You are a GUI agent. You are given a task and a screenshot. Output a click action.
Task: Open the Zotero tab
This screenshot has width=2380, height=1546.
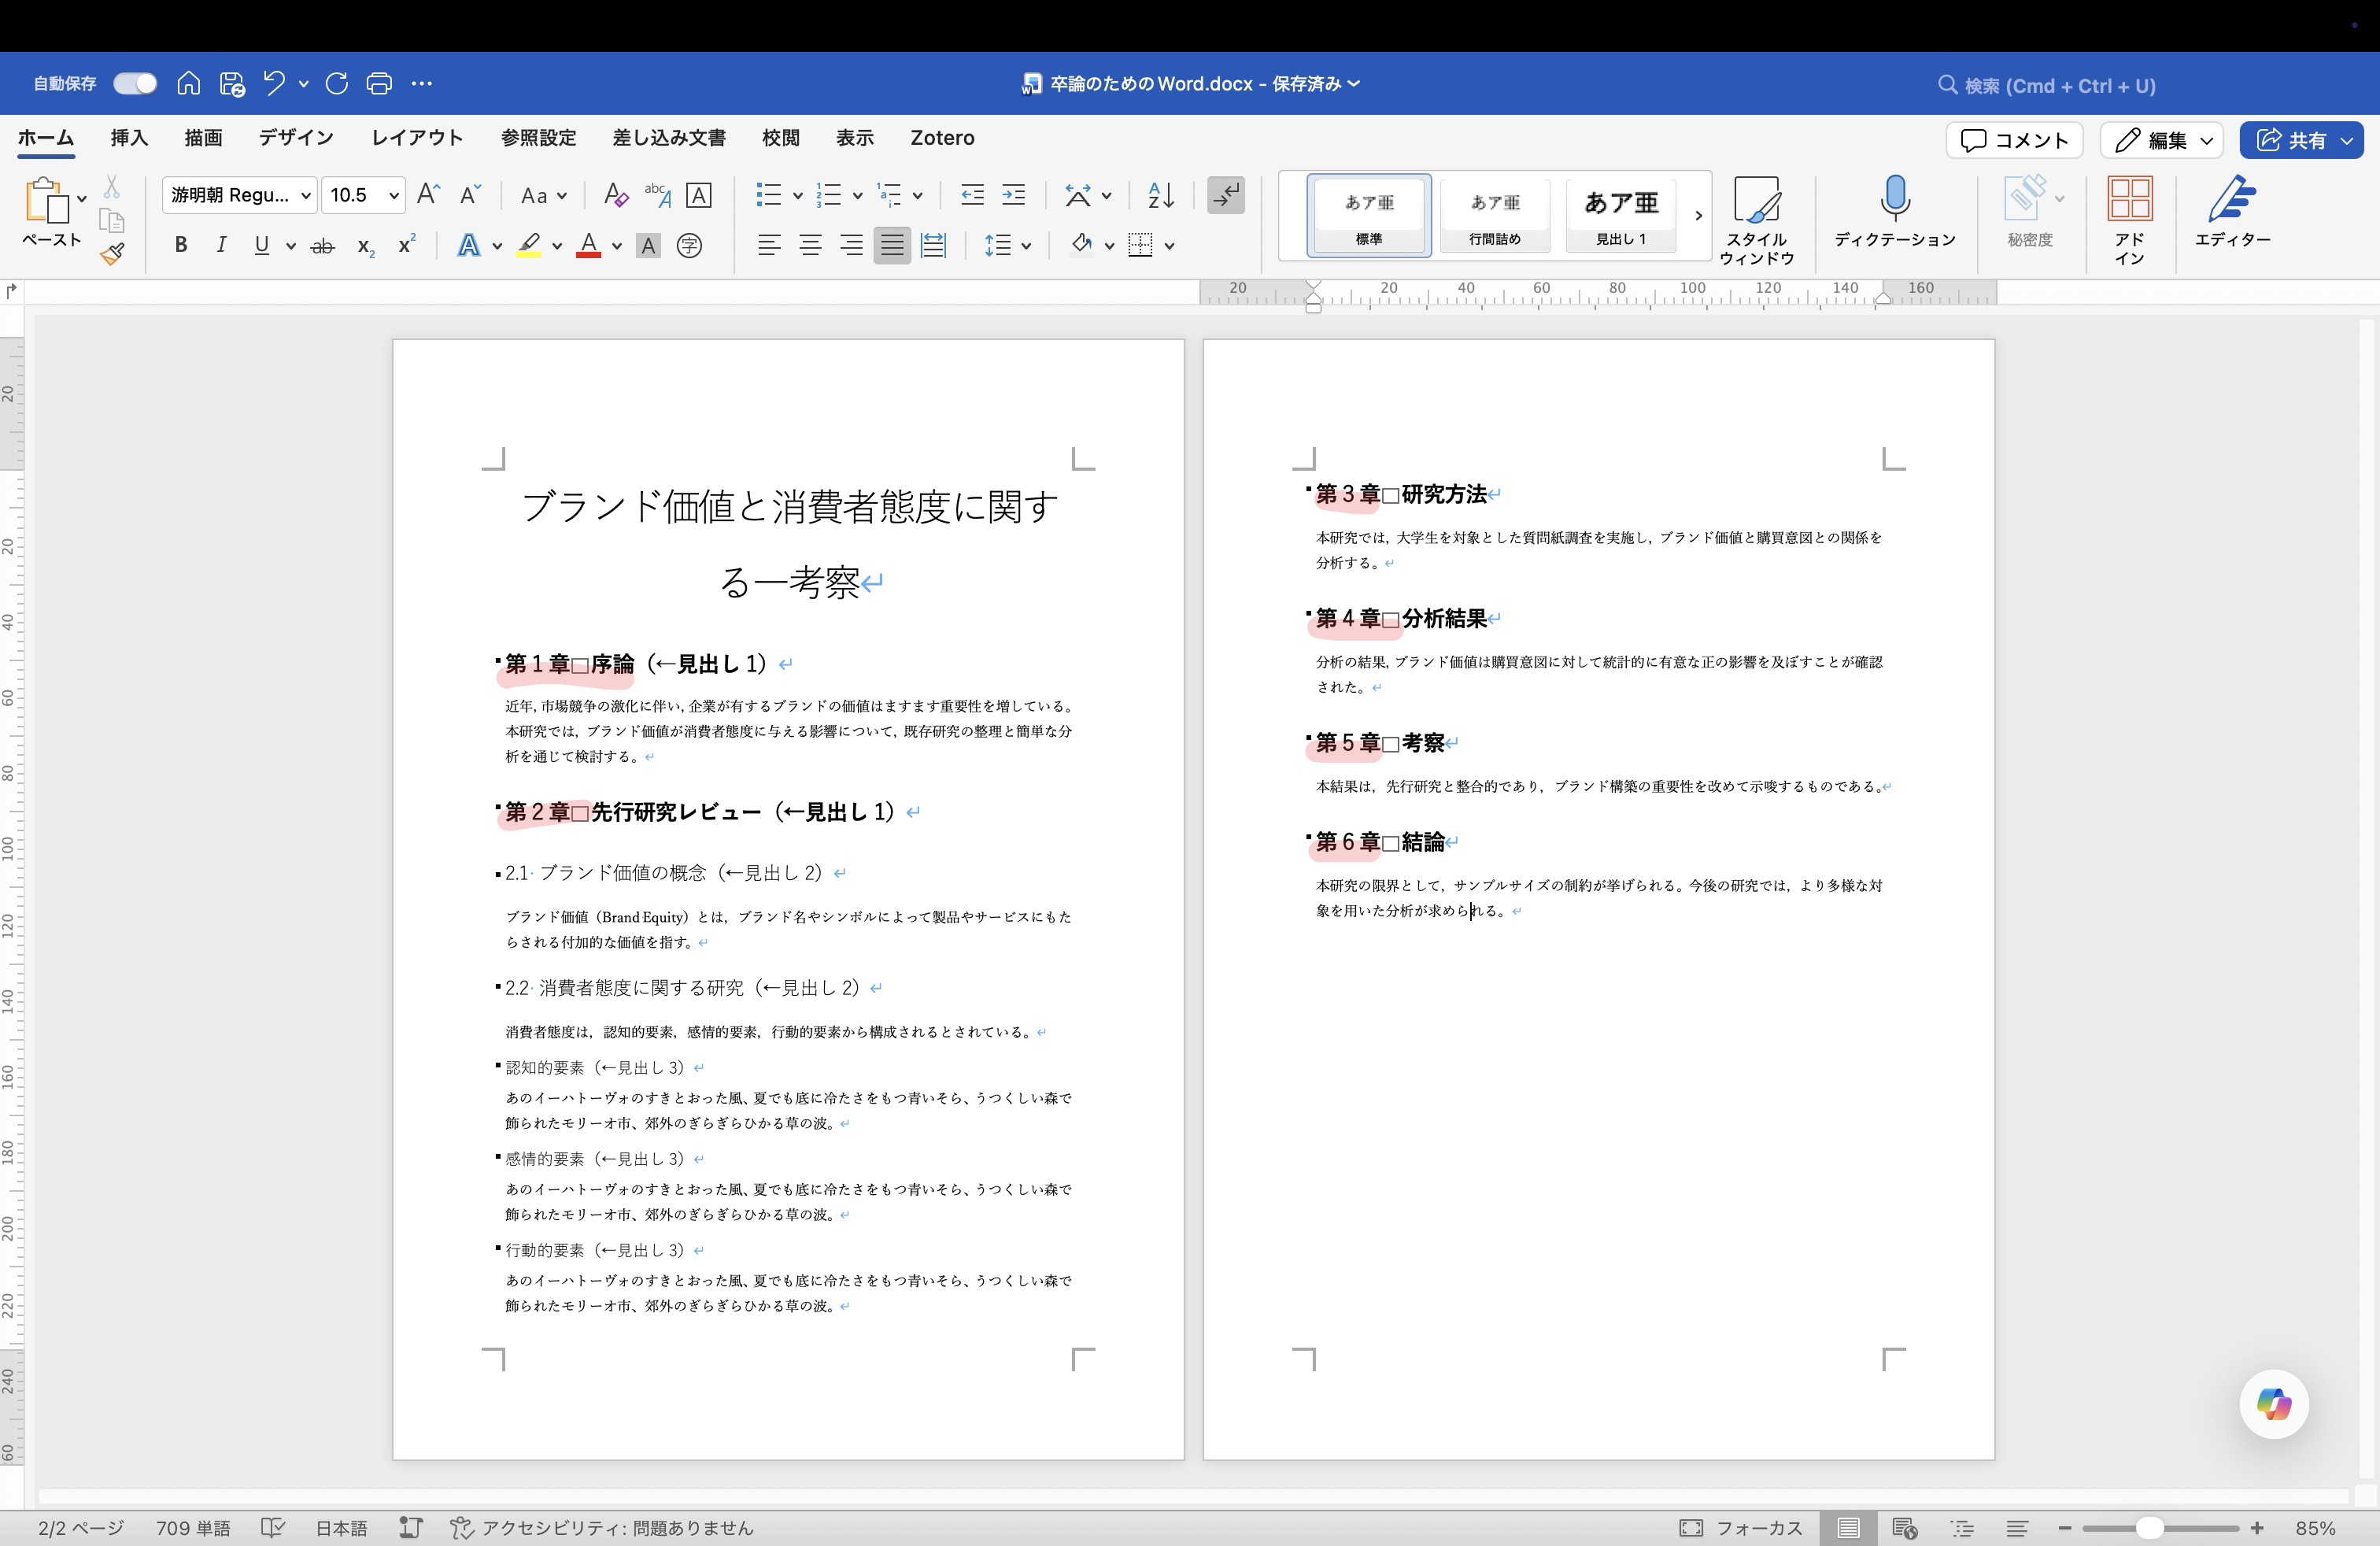(941, 138)
